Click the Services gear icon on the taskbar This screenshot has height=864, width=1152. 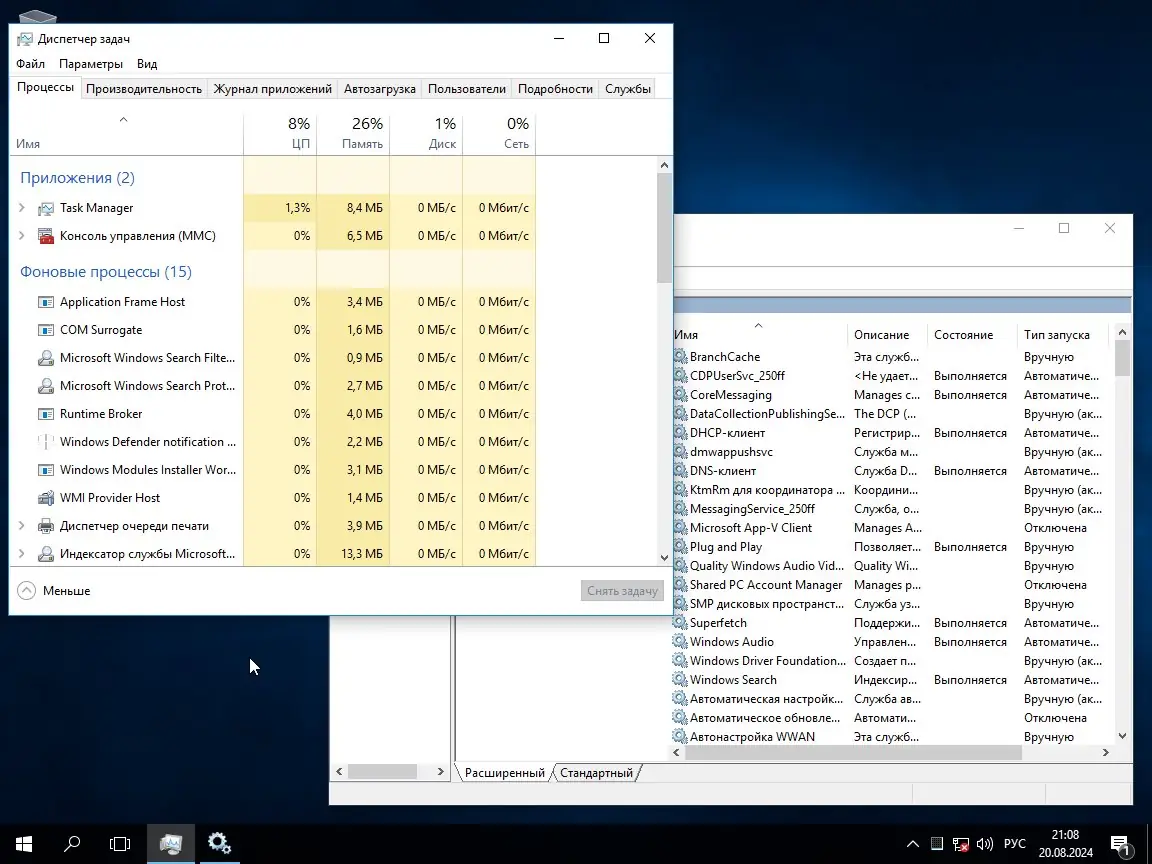click(x=219, y=843)
